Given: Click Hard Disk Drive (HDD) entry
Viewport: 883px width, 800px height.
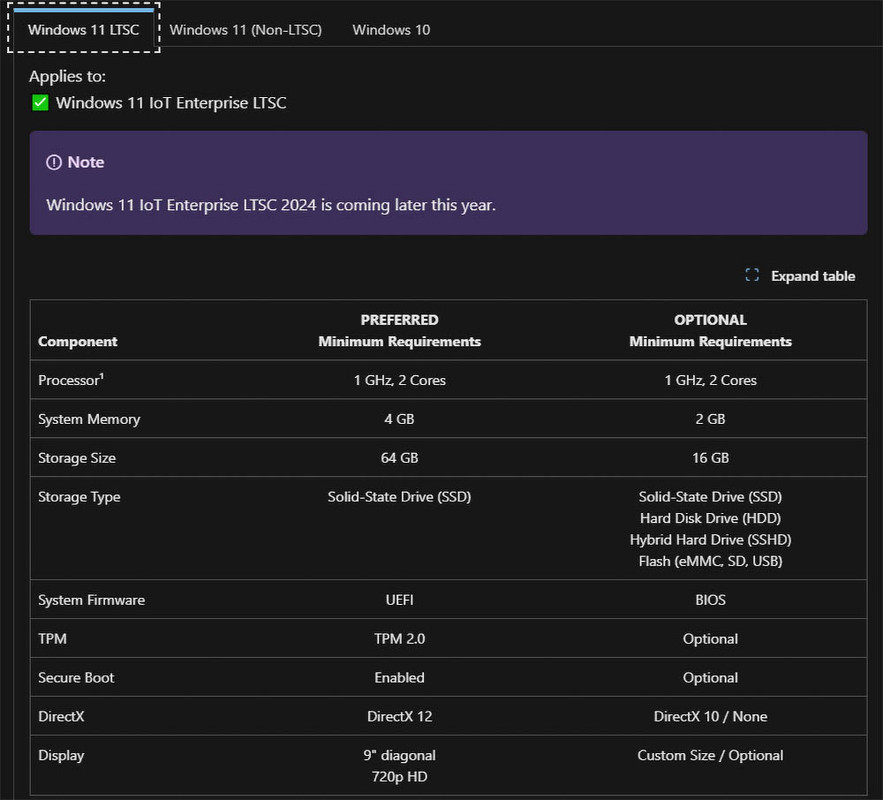Looking at the screenshot, I should point(710,518).
